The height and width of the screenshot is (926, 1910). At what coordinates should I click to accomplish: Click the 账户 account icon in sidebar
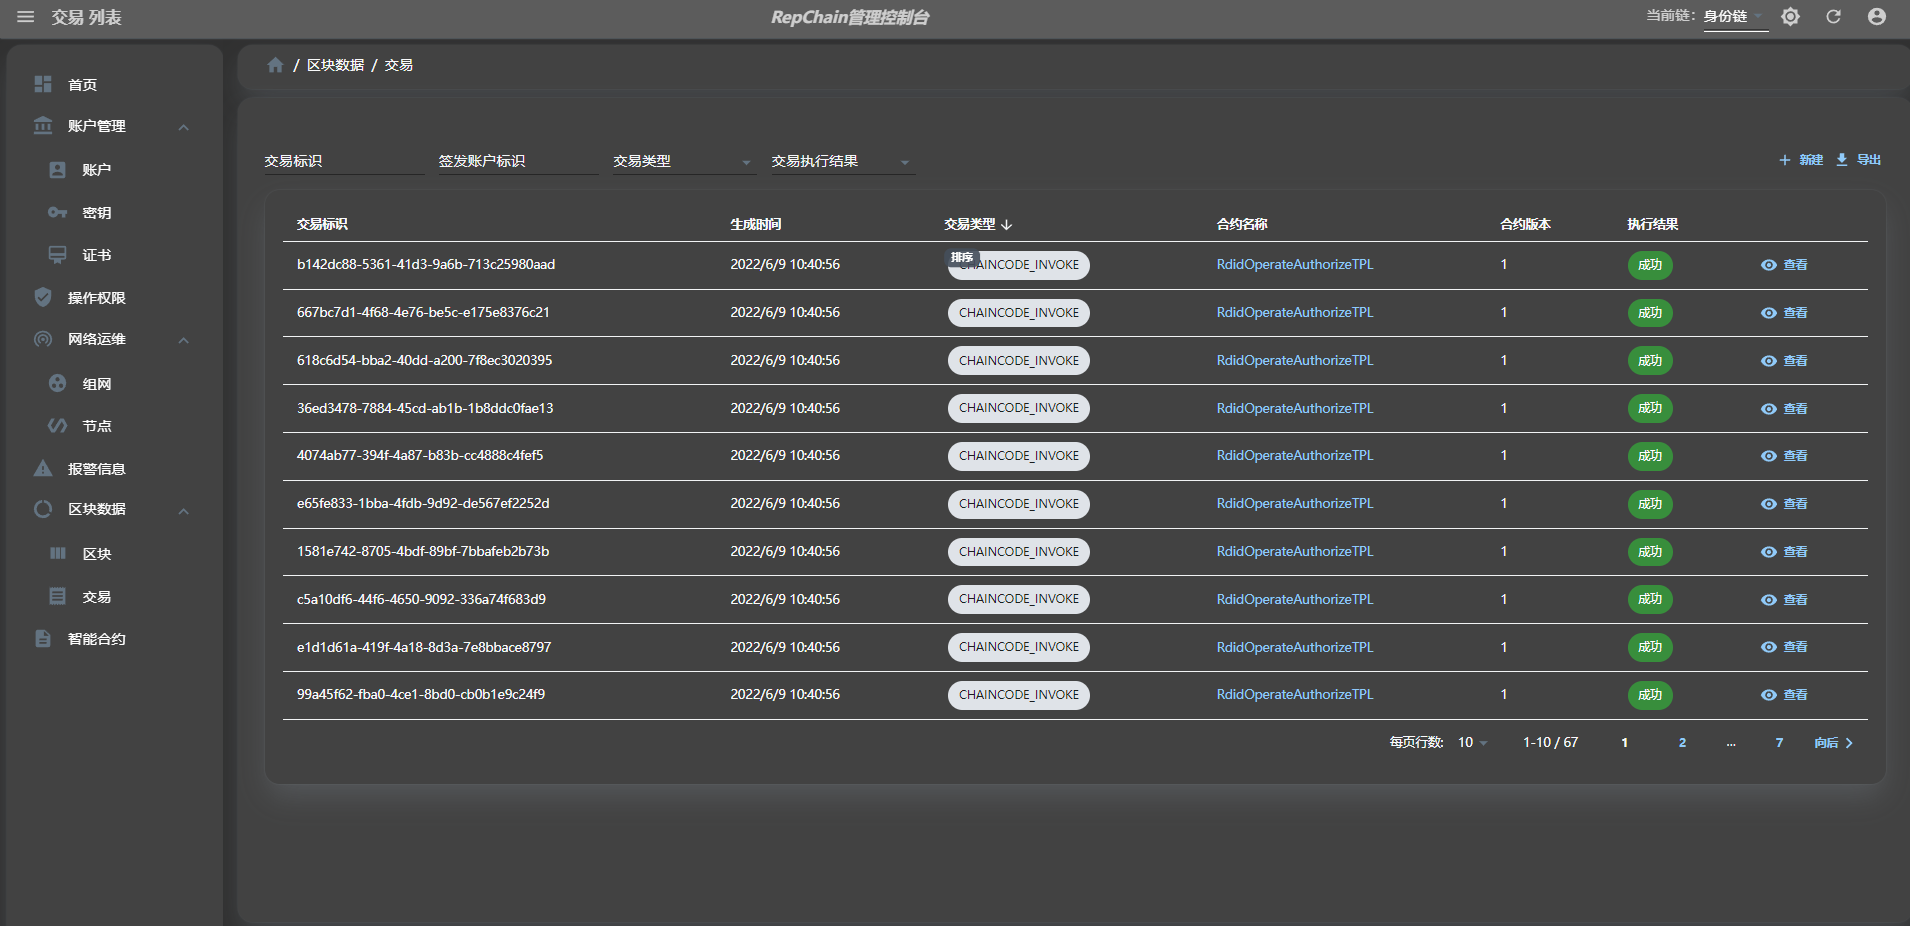point(58,170)
